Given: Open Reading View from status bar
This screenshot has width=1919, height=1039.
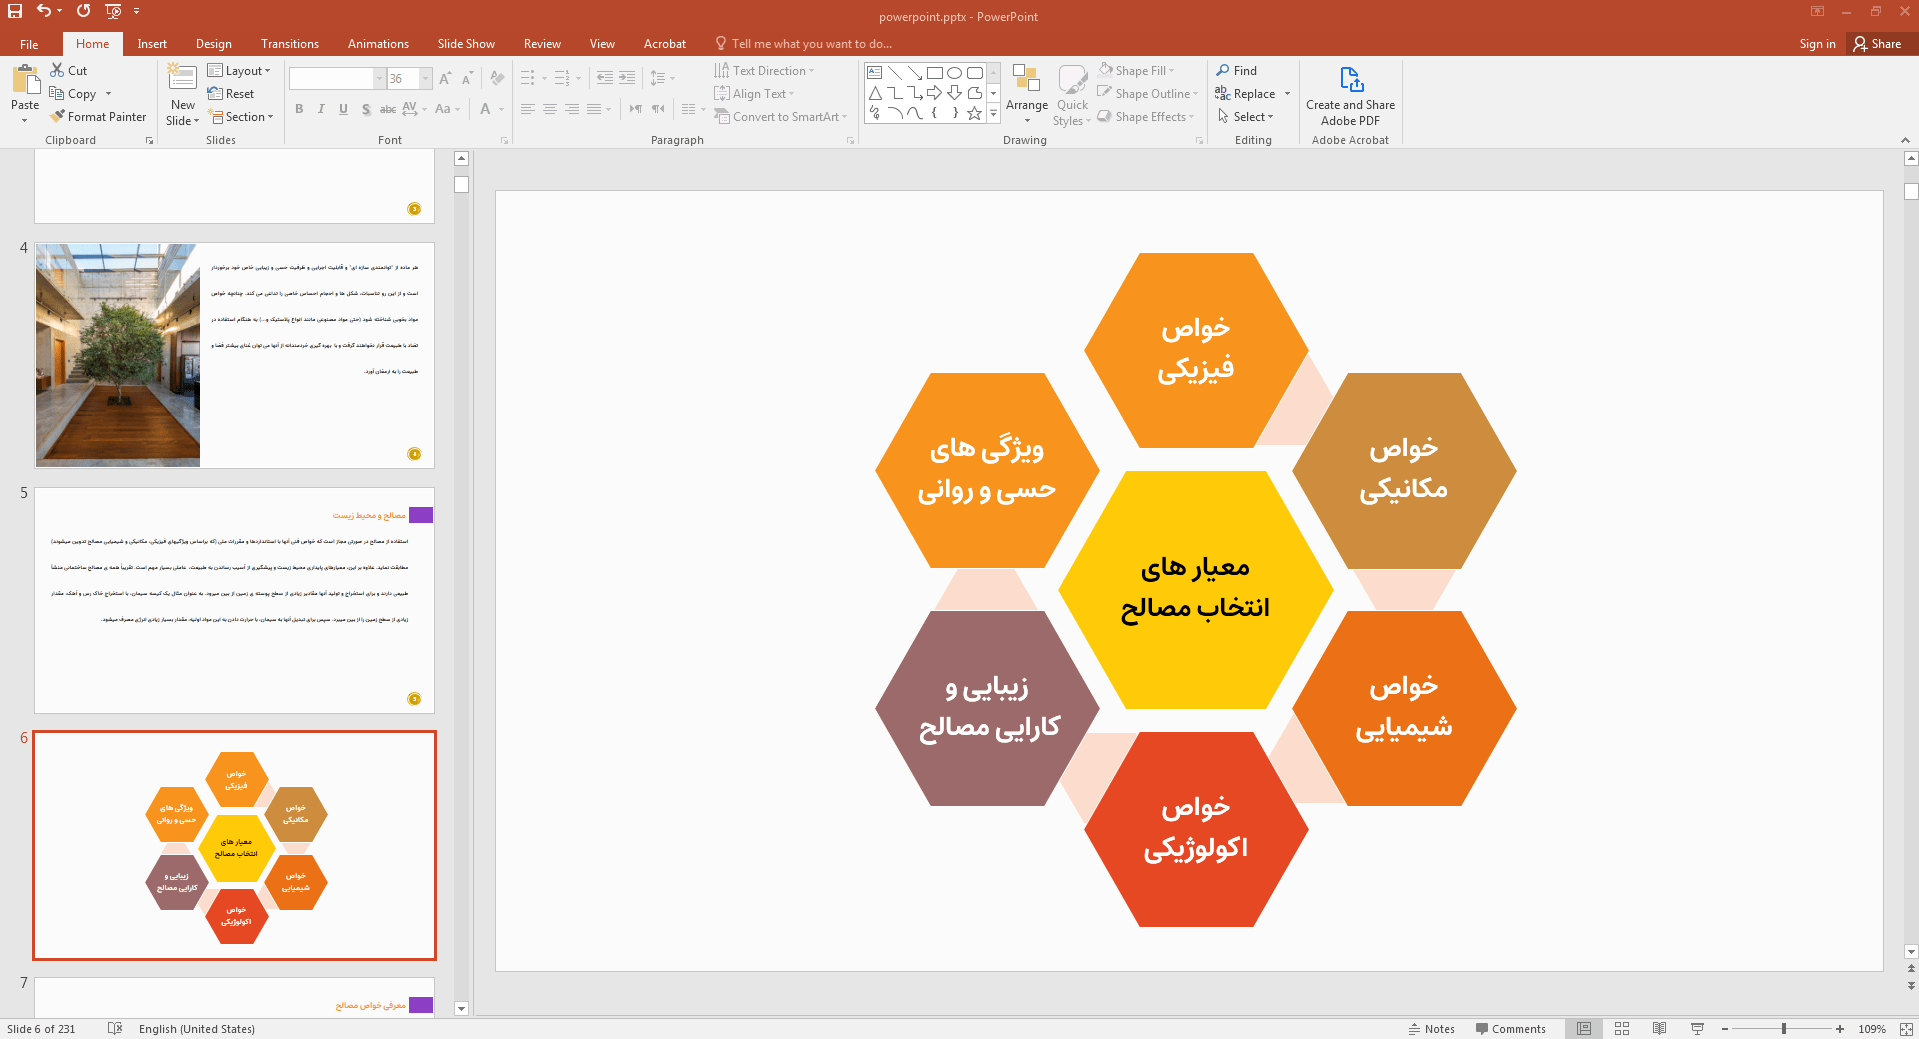Looking at the screenshot, I should tap(1659, 1029).
